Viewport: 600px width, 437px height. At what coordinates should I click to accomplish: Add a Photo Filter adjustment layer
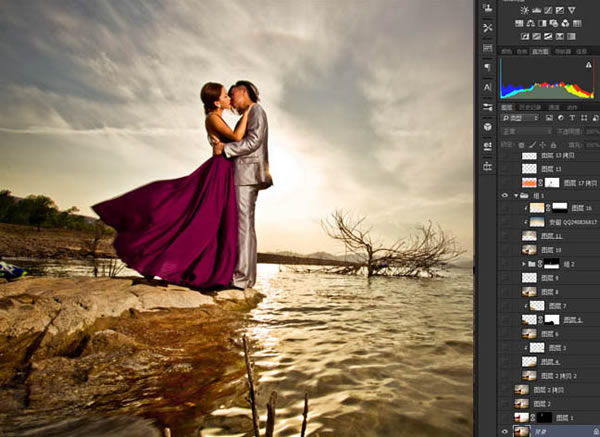(554, 23)
